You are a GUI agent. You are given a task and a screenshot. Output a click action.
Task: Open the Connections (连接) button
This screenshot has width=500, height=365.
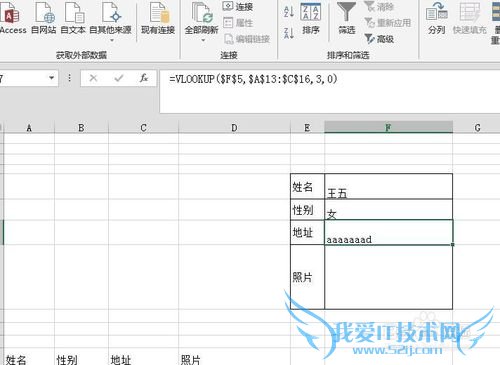coord(238,6)
